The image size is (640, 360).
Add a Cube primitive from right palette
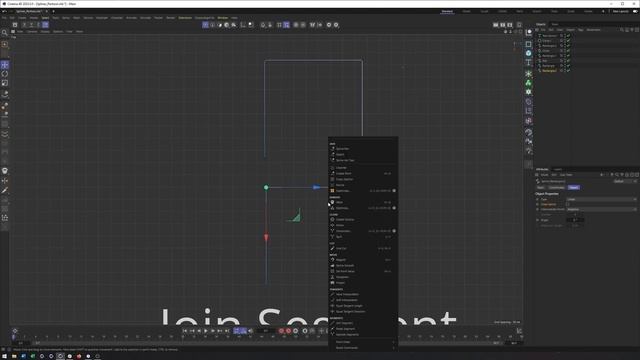click(x=529, y=53)
